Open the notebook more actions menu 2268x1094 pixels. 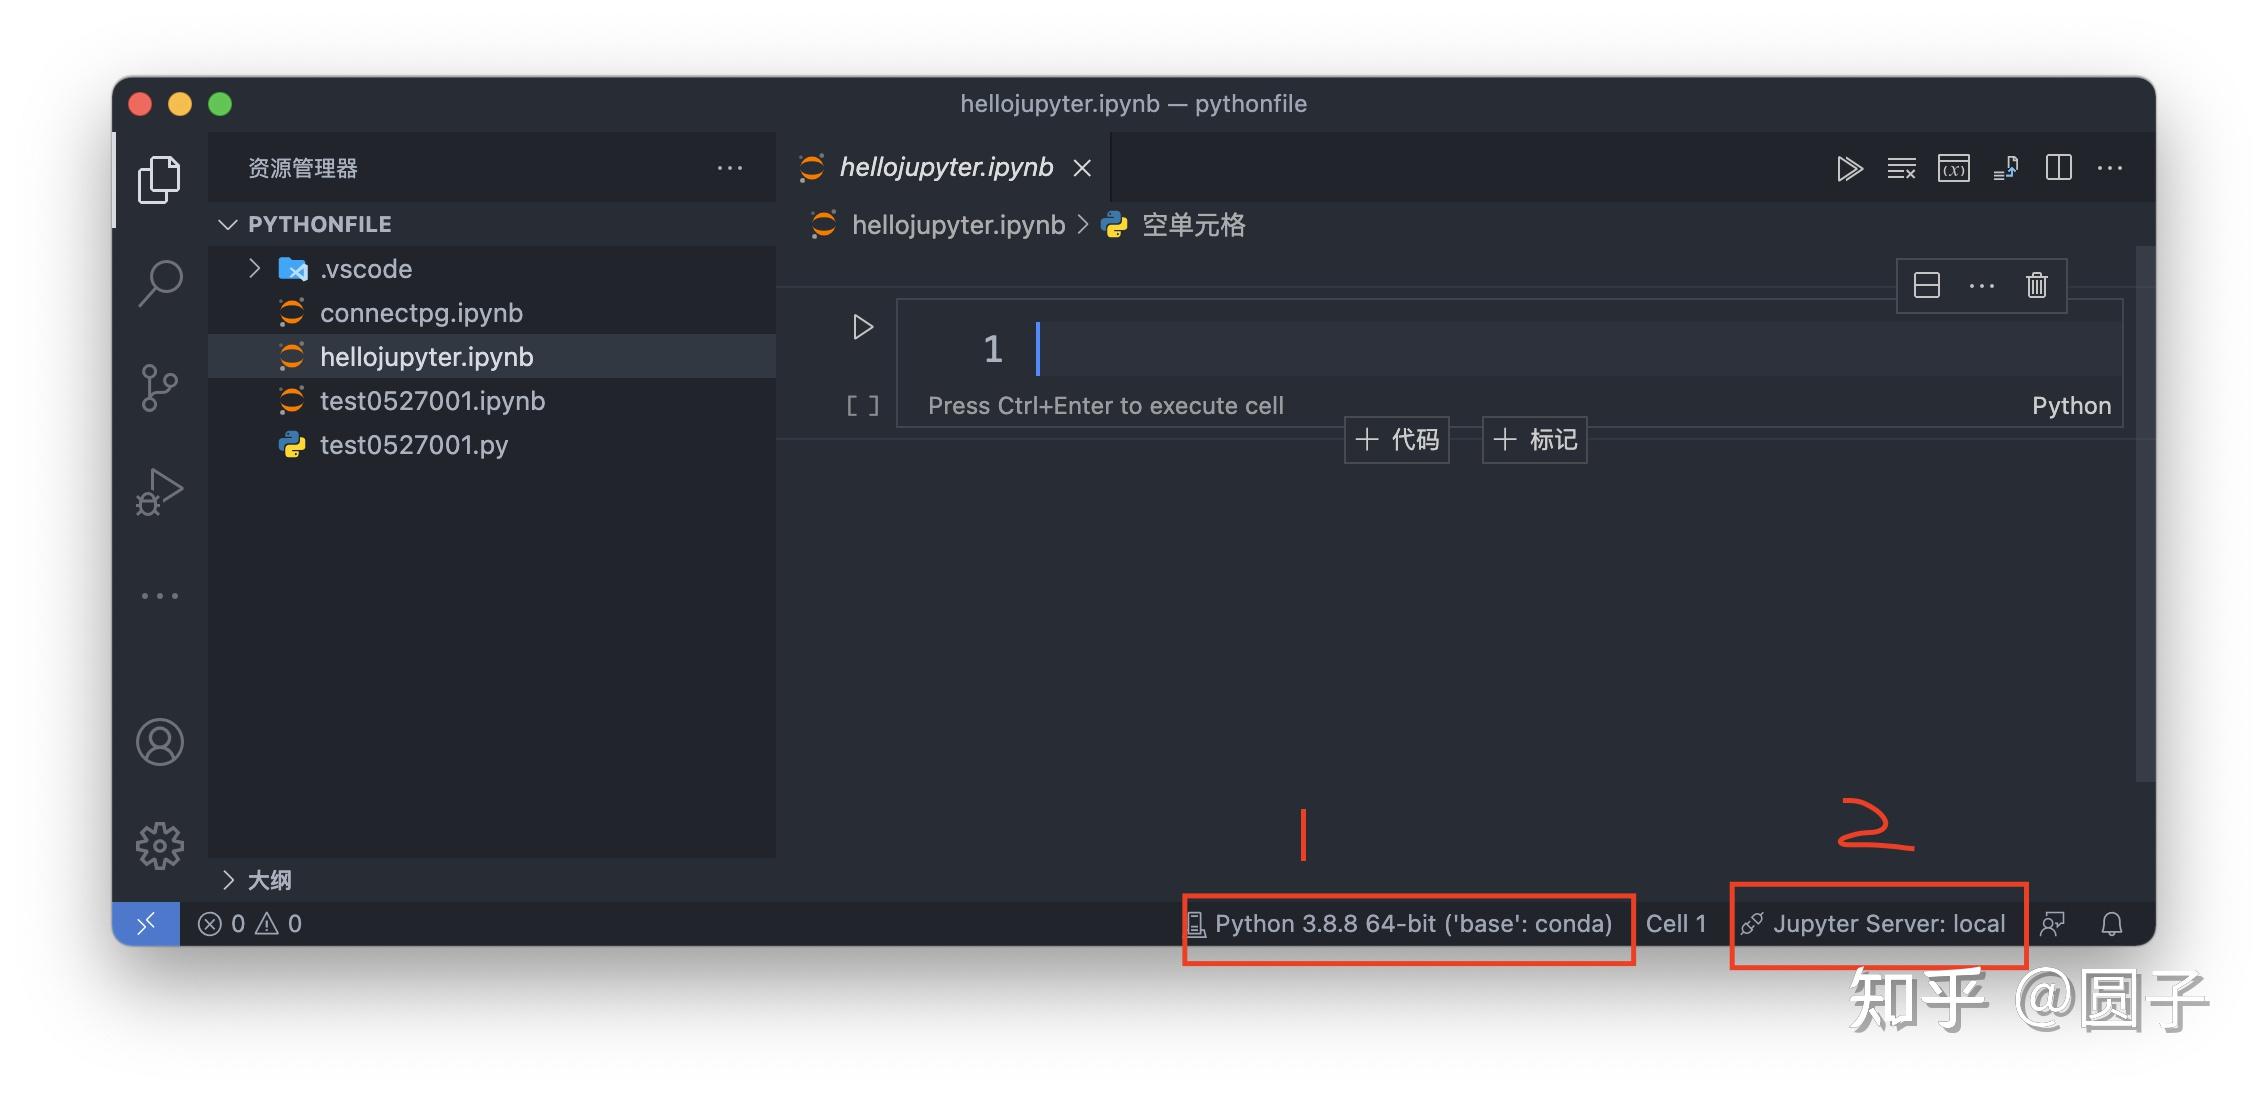click(x=2110, y=168)
